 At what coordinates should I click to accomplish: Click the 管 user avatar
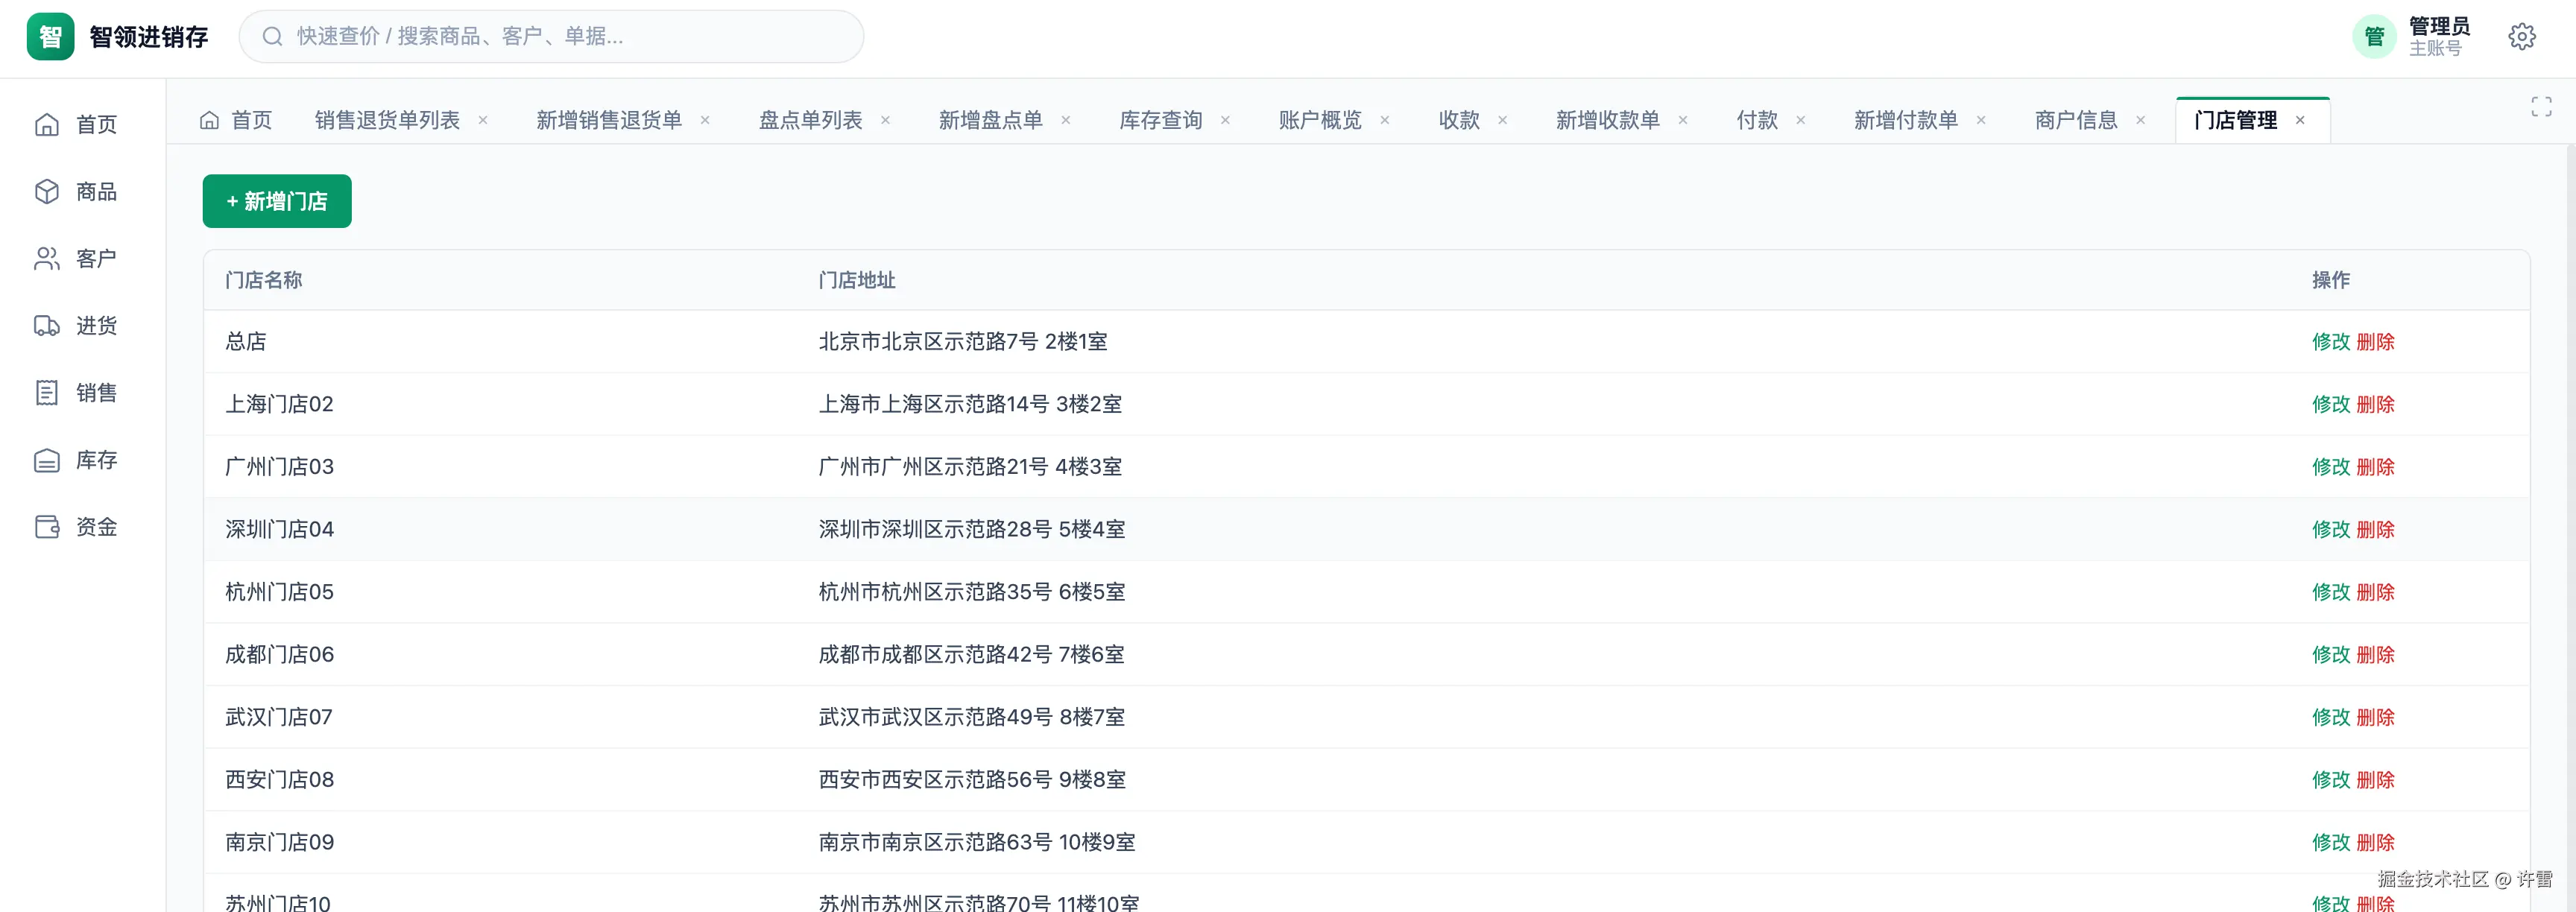point(2374,37)
